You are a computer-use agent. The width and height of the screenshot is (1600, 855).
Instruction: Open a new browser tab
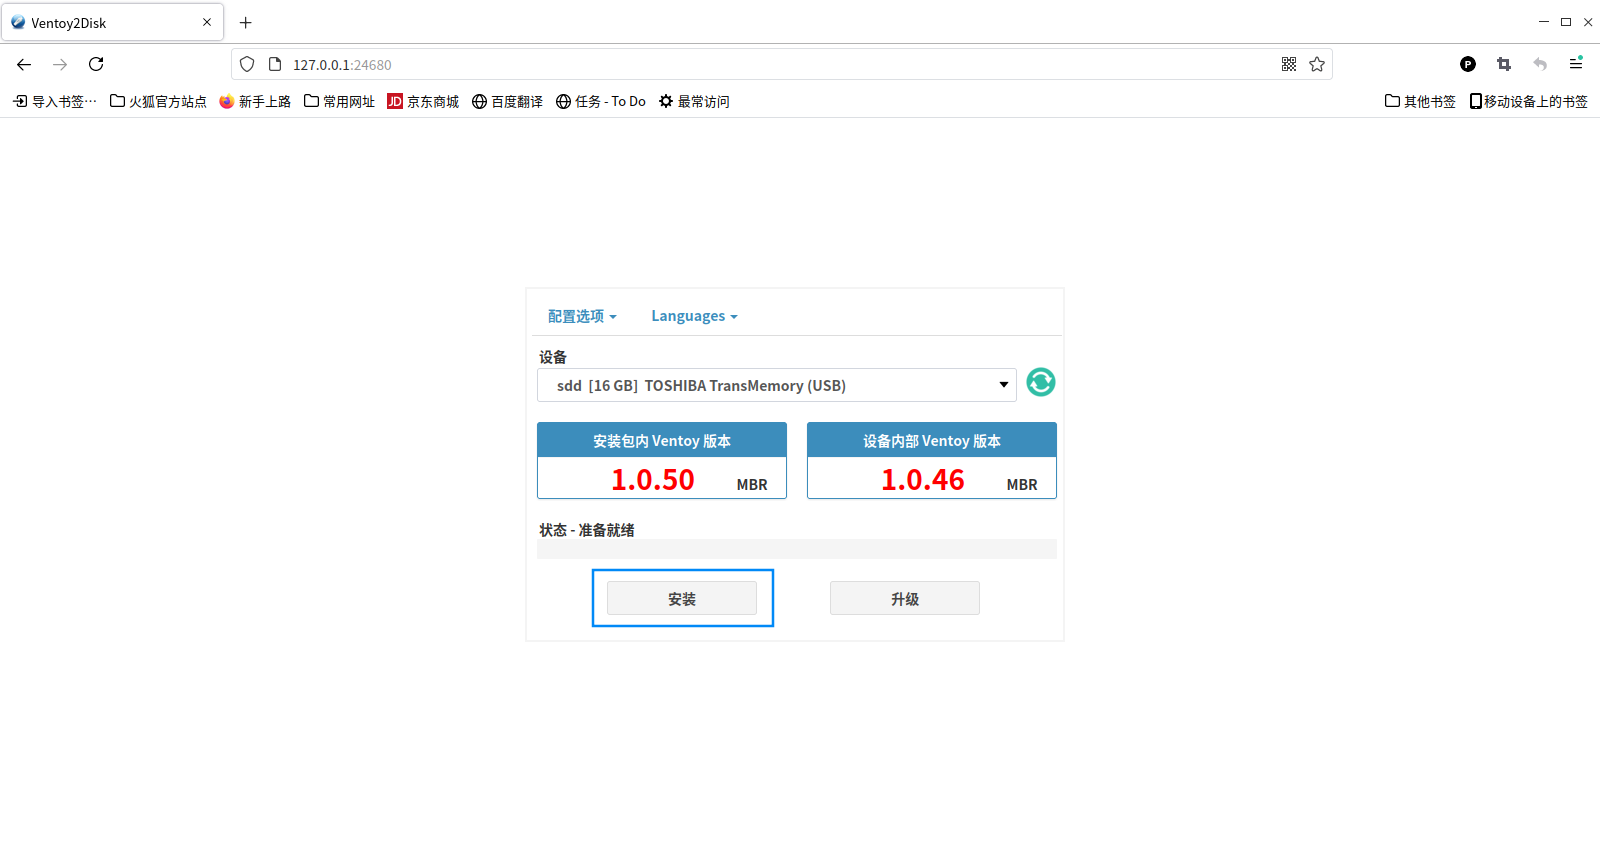246,22
